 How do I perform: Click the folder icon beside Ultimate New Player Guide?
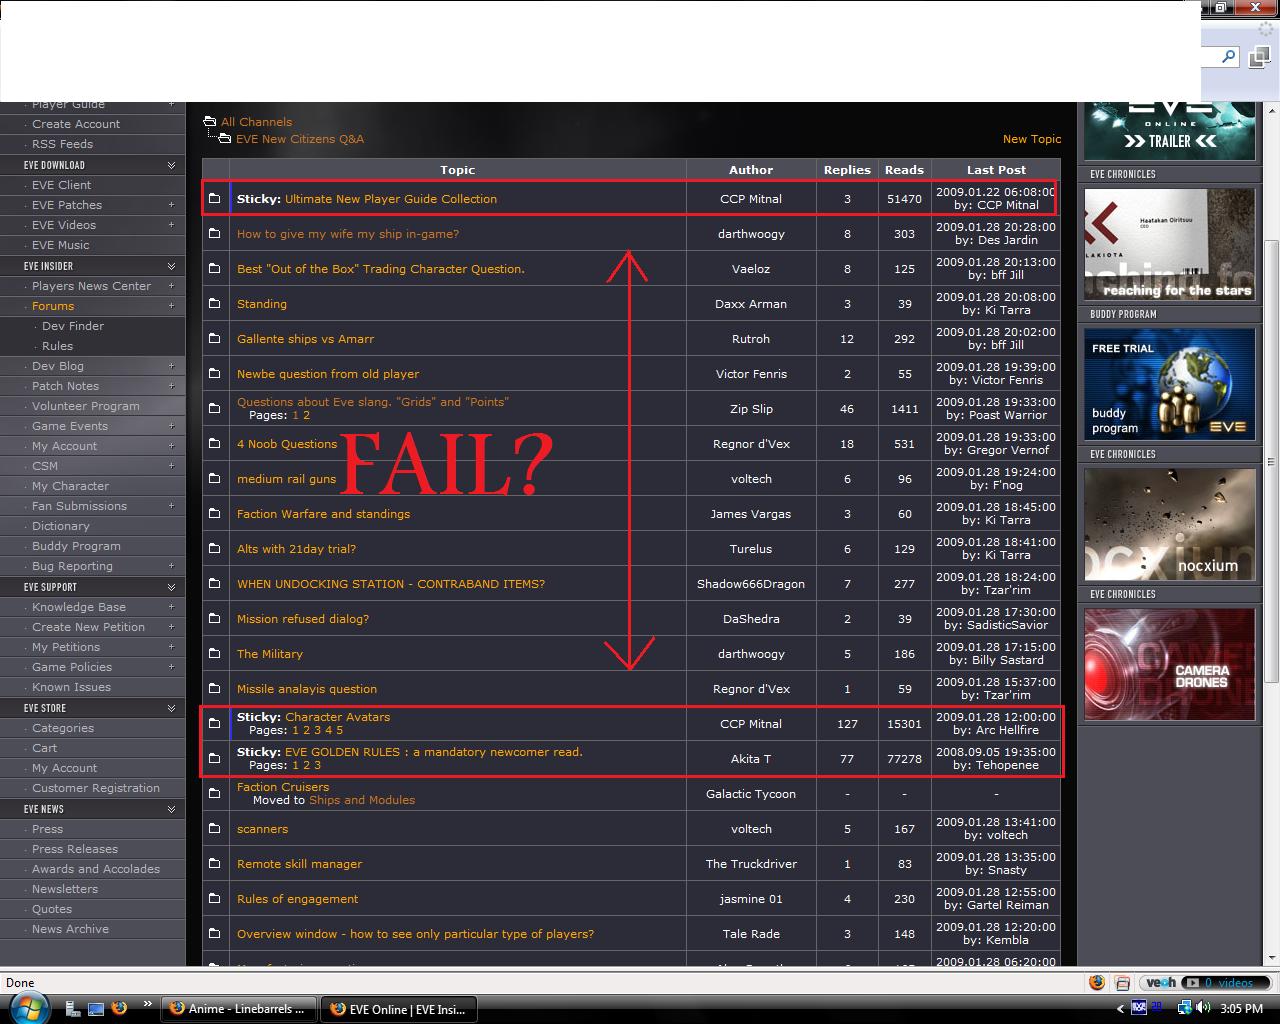click(x=214, y=199)
